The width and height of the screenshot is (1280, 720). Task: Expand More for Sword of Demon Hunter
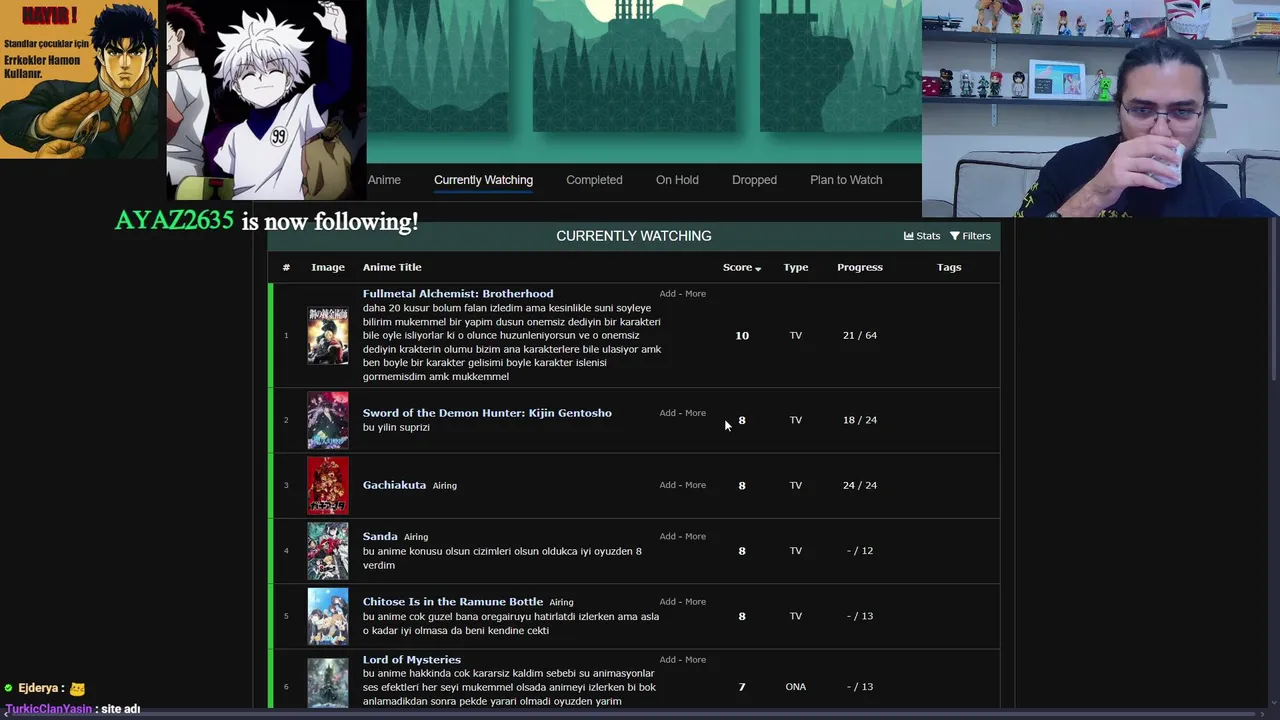tap(695, 413)
